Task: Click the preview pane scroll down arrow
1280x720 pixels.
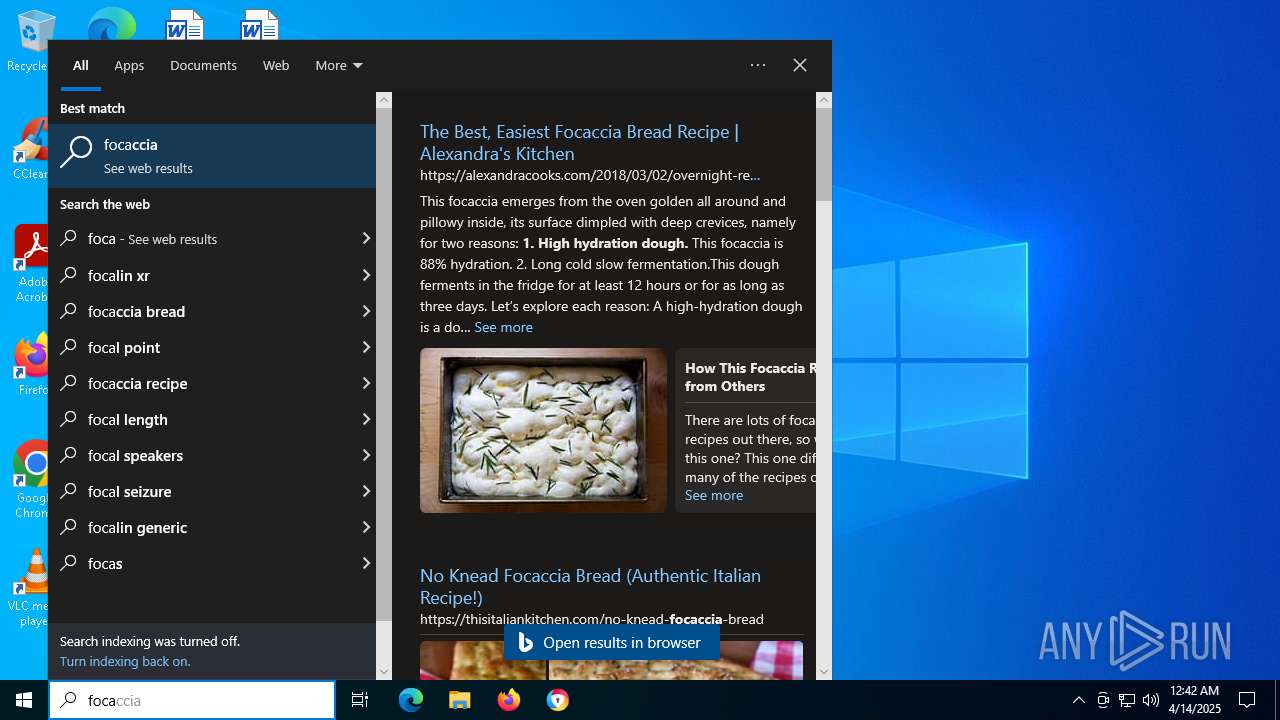Action: 824,672
